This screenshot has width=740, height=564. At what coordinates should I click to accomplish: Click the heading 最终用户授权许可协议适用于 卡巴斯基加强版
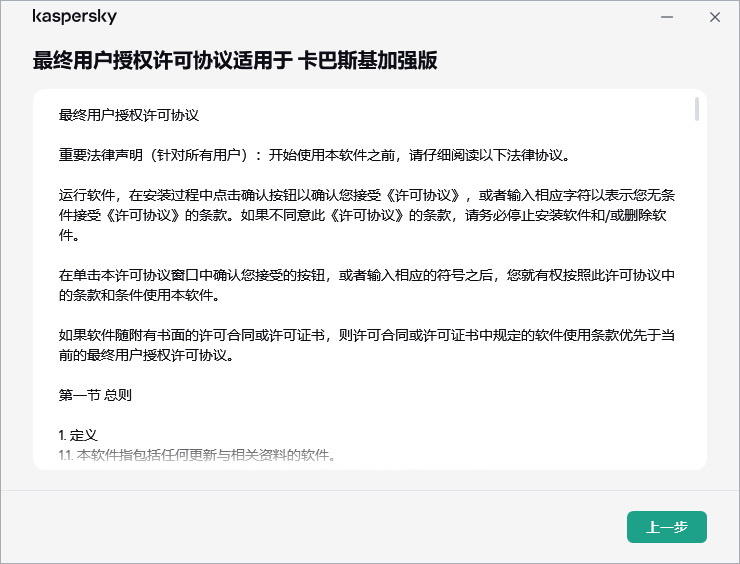235,61
